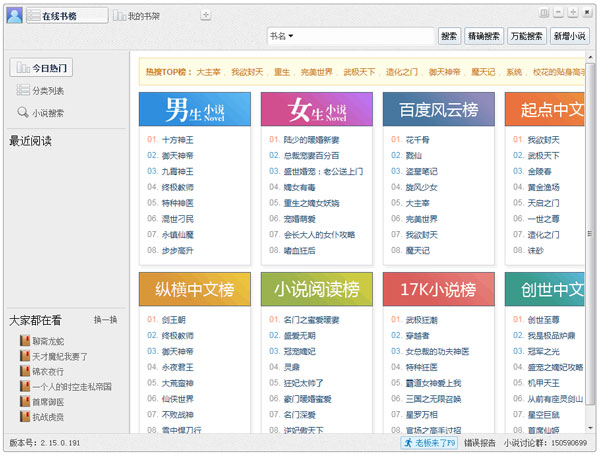Click hot search term 重生
This screenshot has height=455, width=600.
click(282, 72)
